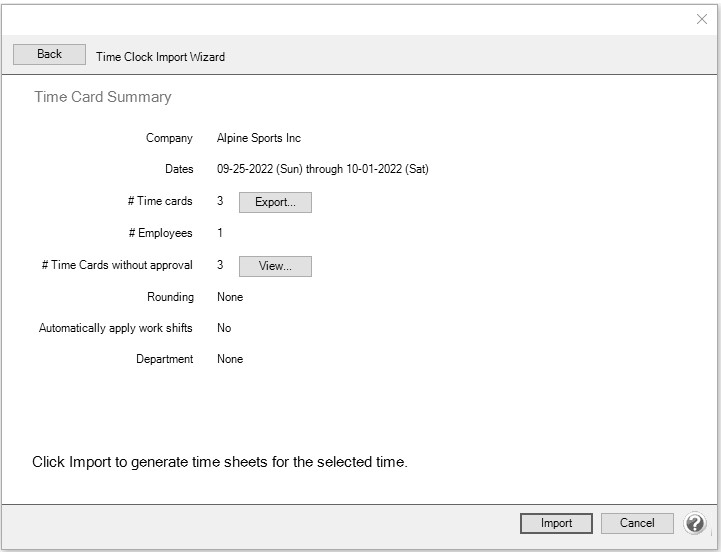This screenshot has height=552, width=721.
Task: Click the Automatically apply work shifts label
Action: coord(115,328)
